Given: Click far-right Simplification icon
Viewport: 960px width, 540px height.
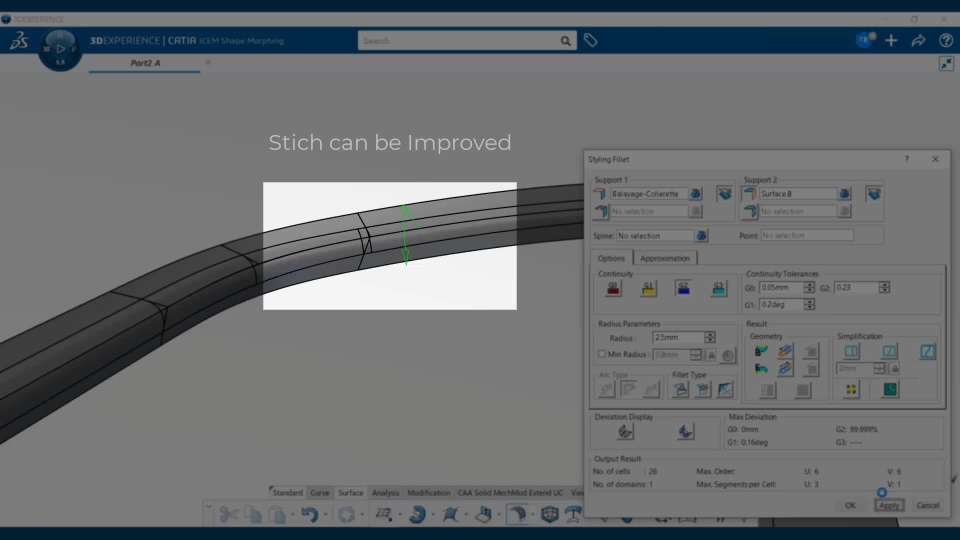Looking at the screenshot, I should (x=928, y=351).
